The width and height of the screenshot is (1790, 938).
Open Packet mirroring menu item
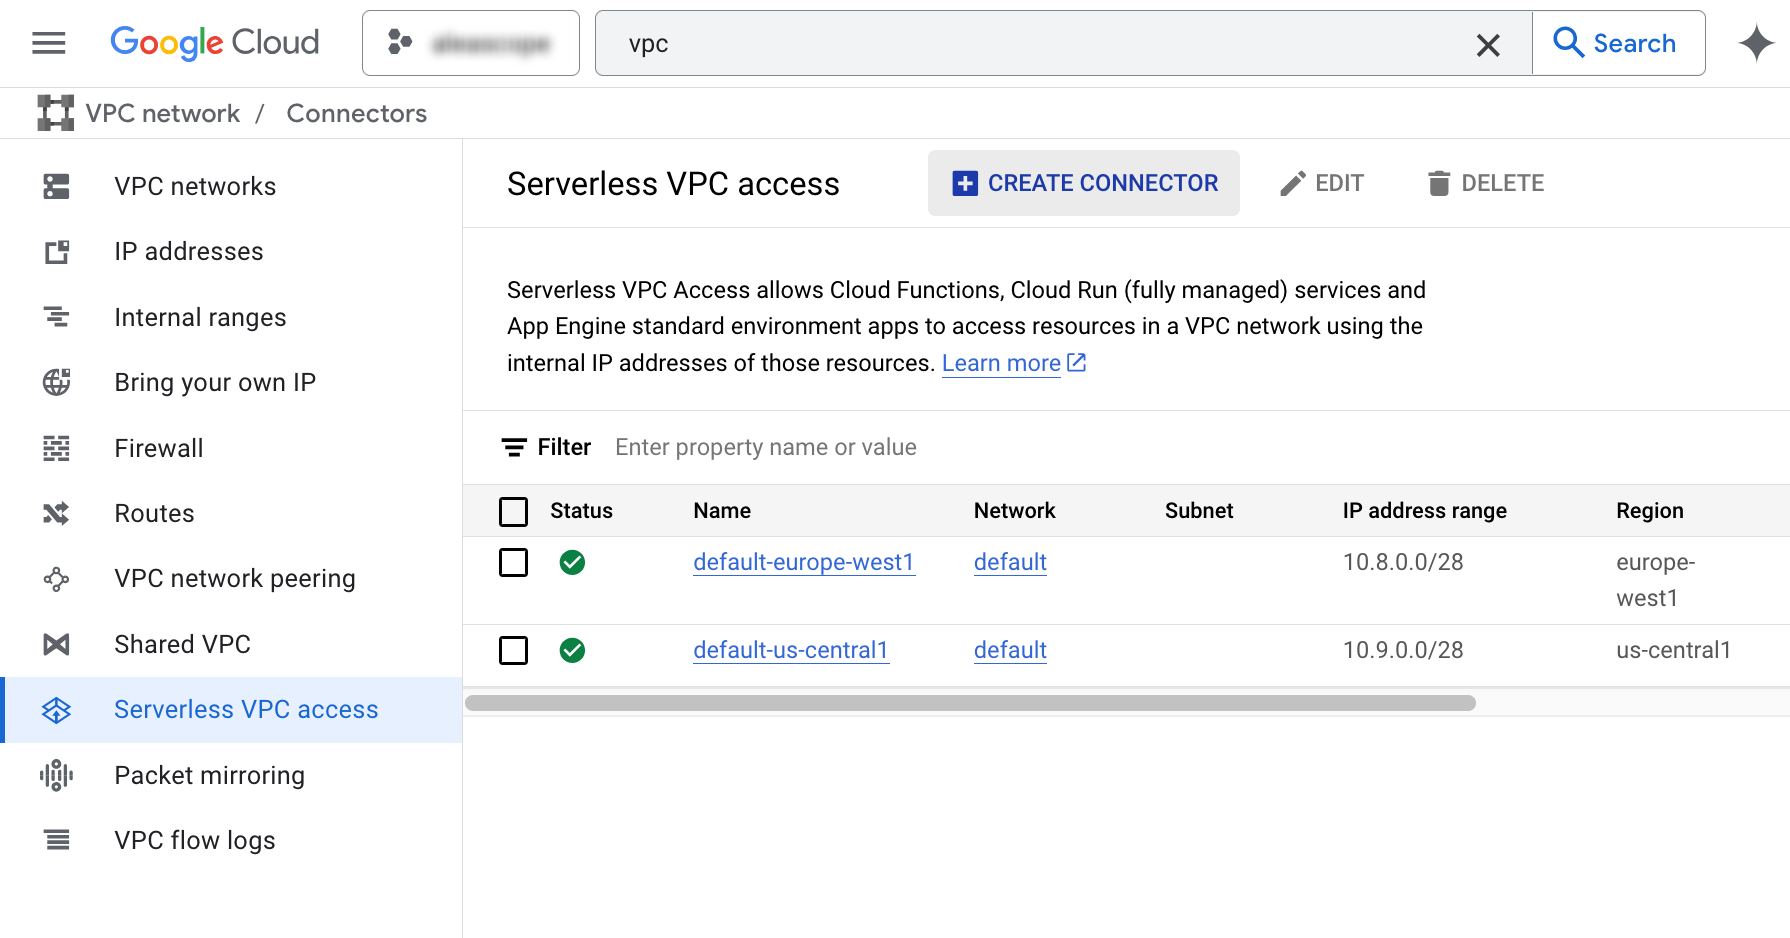[x=209, y=775]
